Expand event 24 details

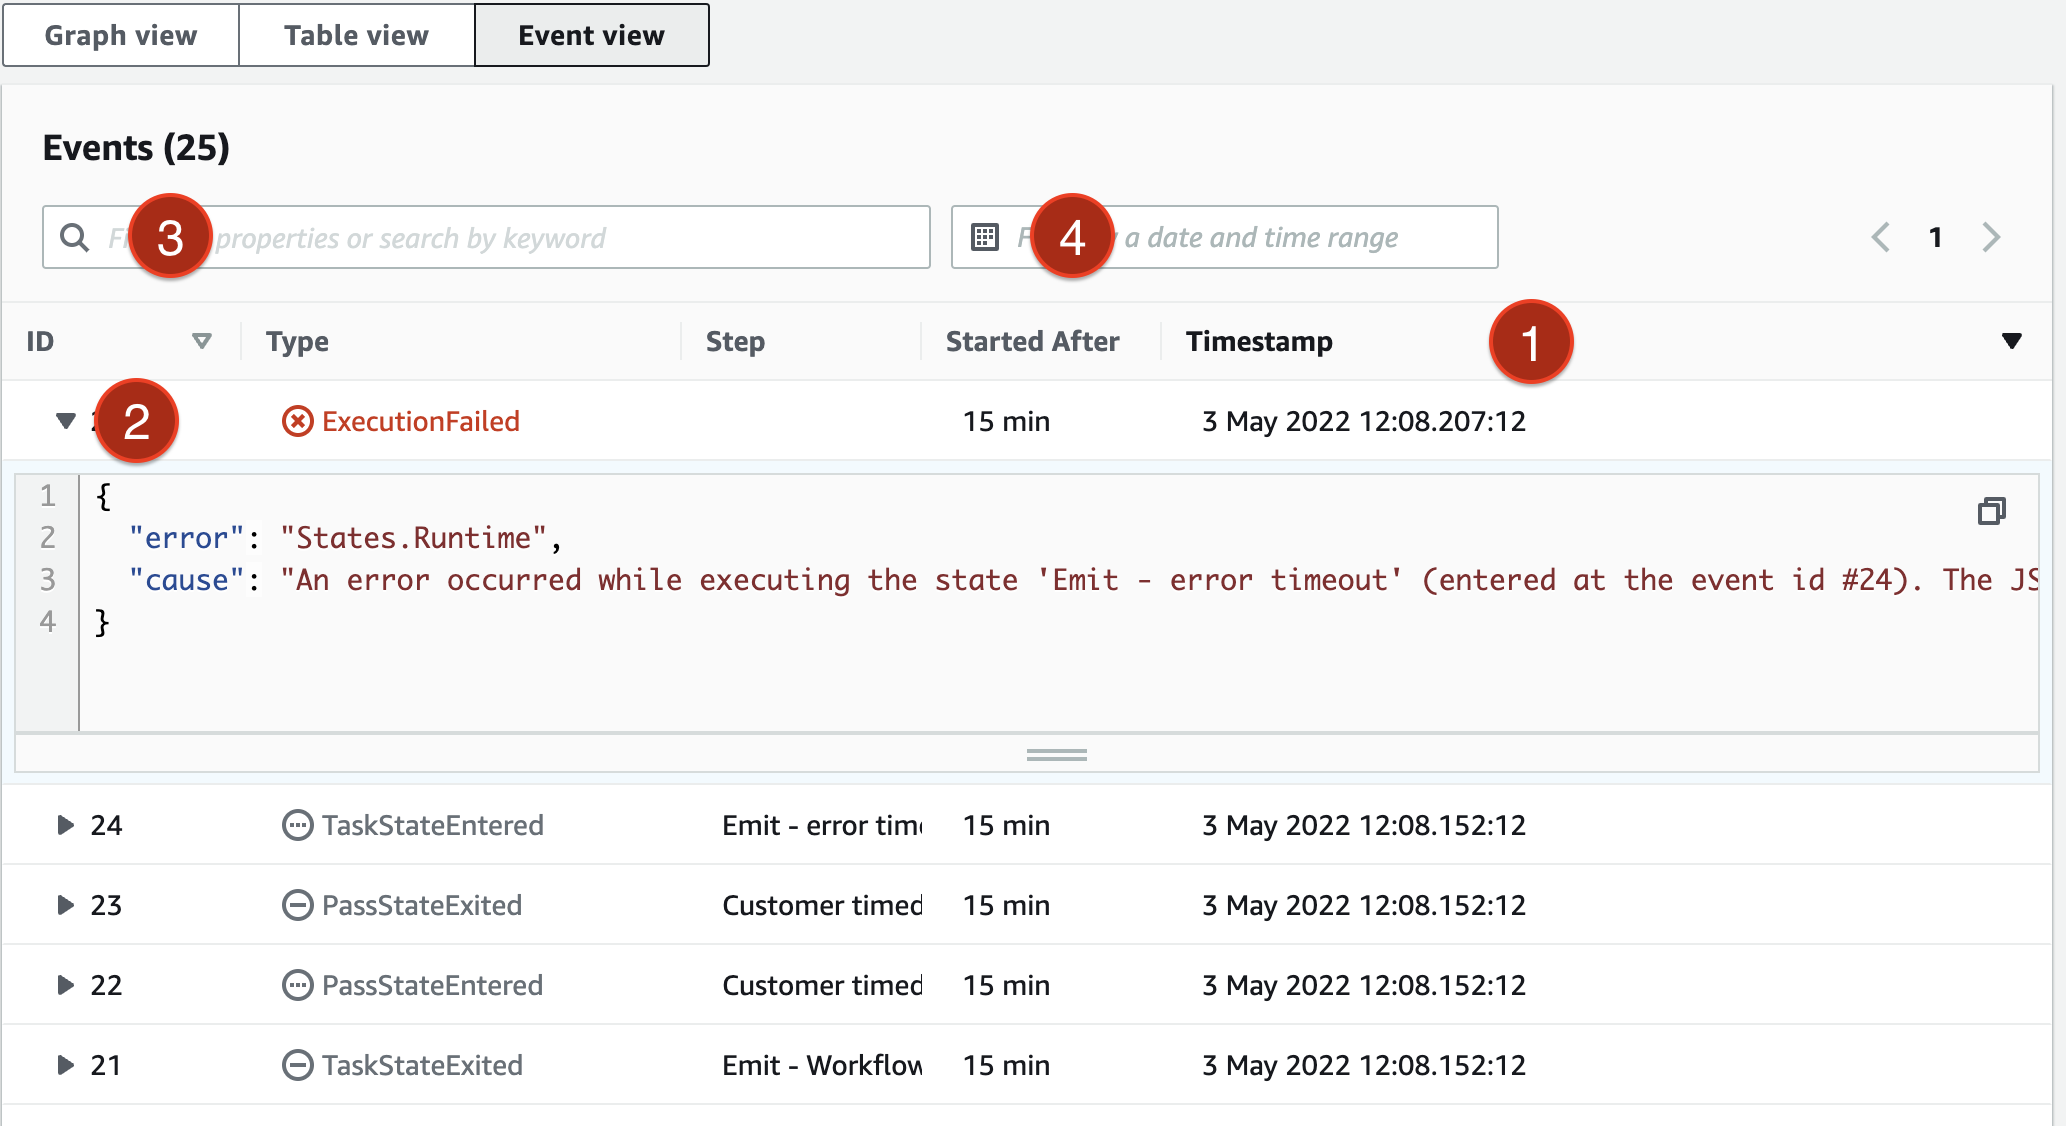point(65,825)
